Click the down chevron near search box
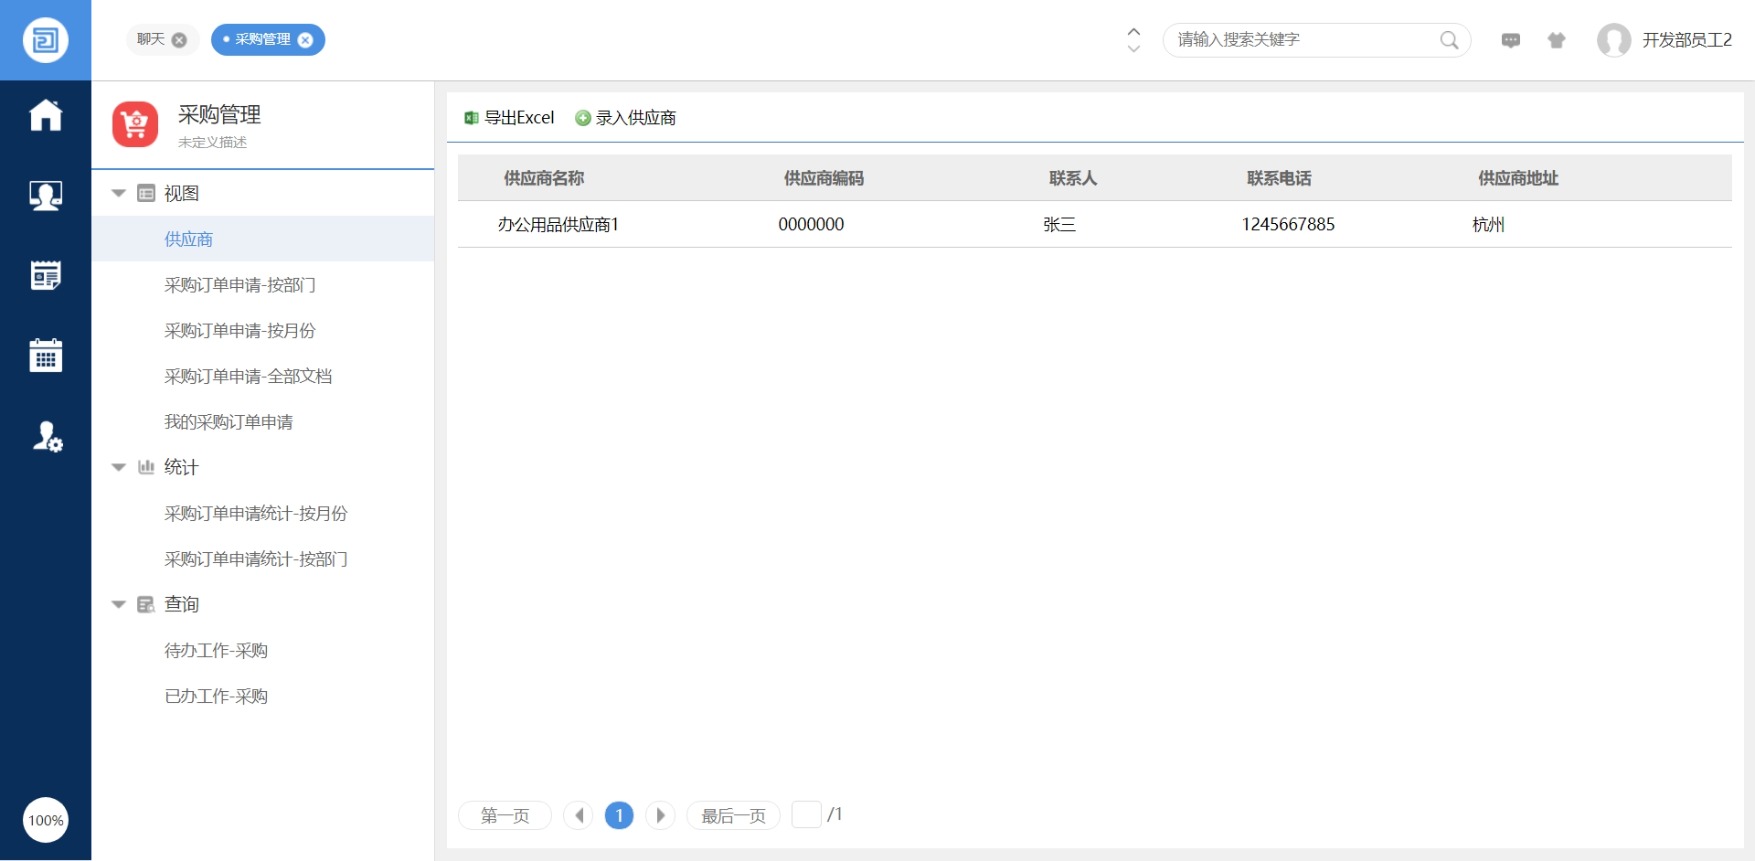This screenshot has width=1755, height=861. pyautogui.click(x=1134, y=48)
